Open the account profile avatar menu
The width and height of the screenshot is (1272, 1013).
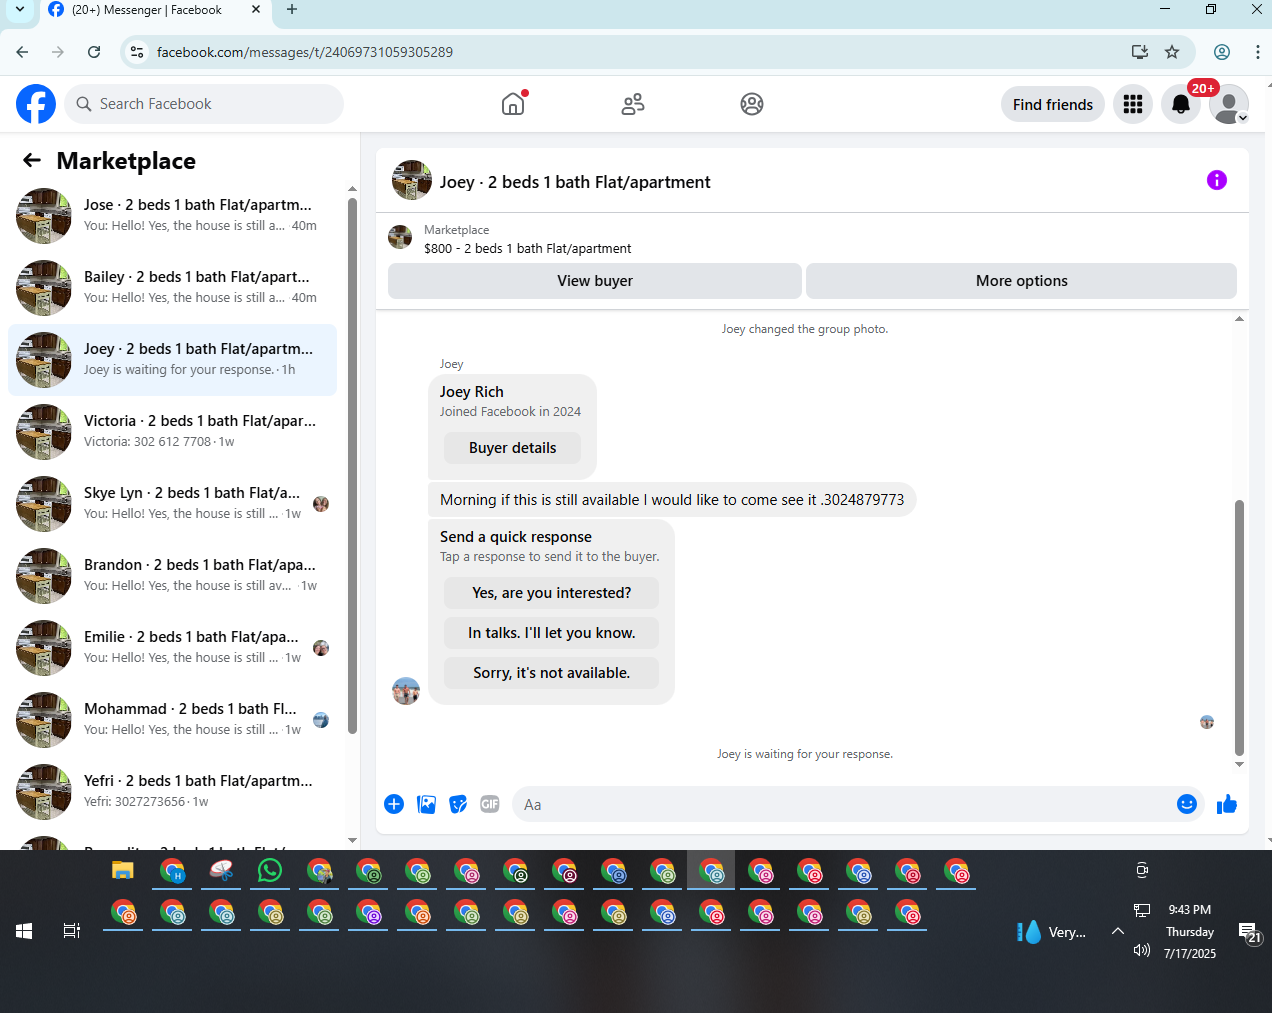pos(1229,104)
